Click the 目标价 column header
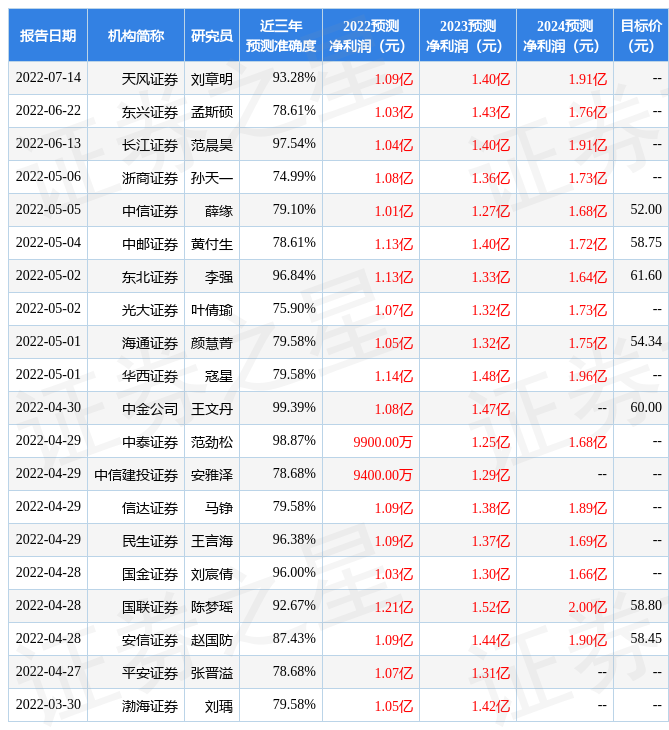The height and width of the screenshot is (730, 669). pyautogui.click(x=641, y=35)
